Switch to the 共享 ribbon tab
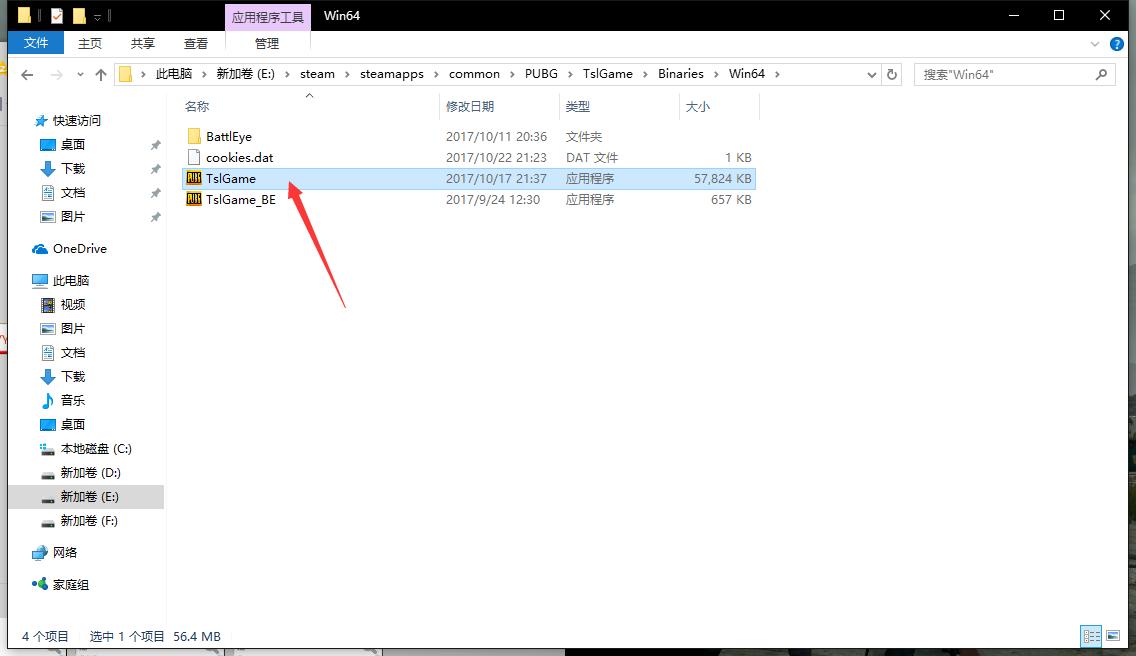This screenshot has height=656, width=1136. [143, 43]
